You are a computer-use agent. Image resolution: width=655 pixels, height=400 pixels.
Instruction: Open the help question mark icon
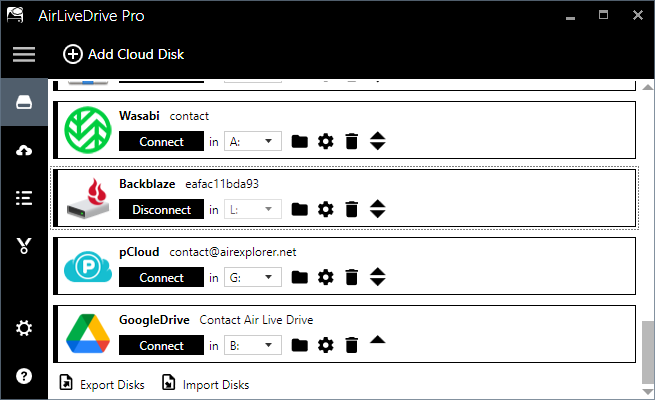click(x=24, y=376)
